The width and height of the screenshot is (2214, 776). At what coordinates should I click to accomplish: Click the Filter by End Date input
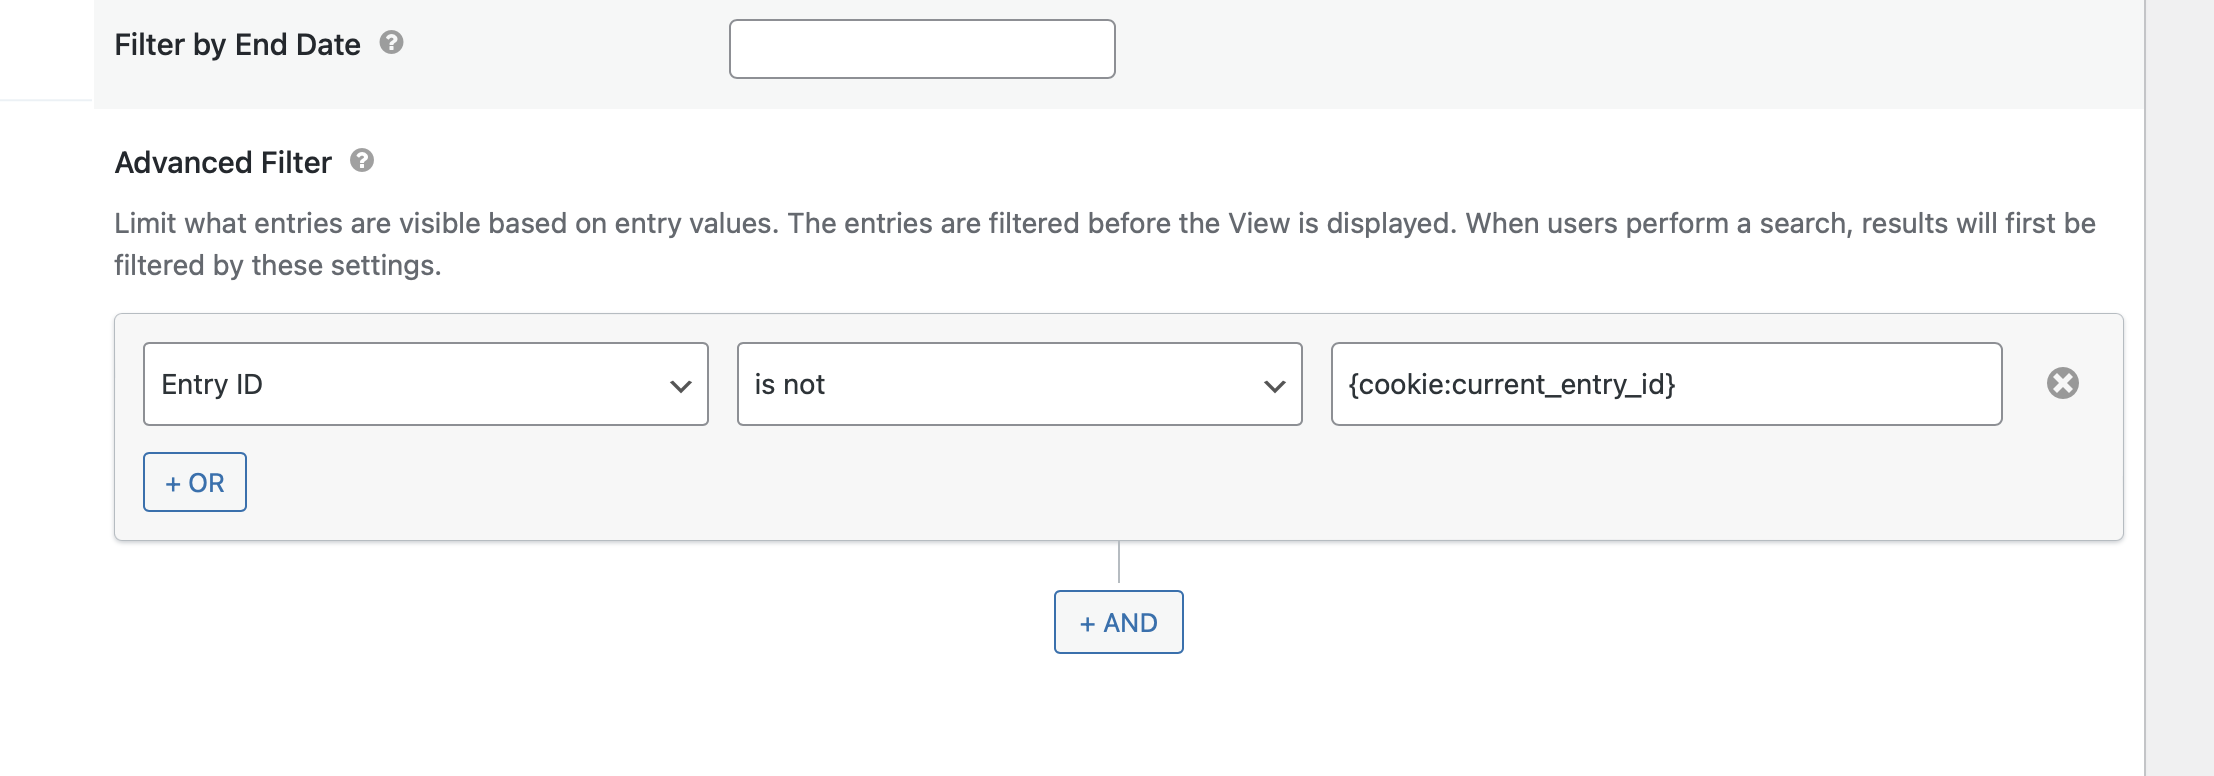click(921, 49)
